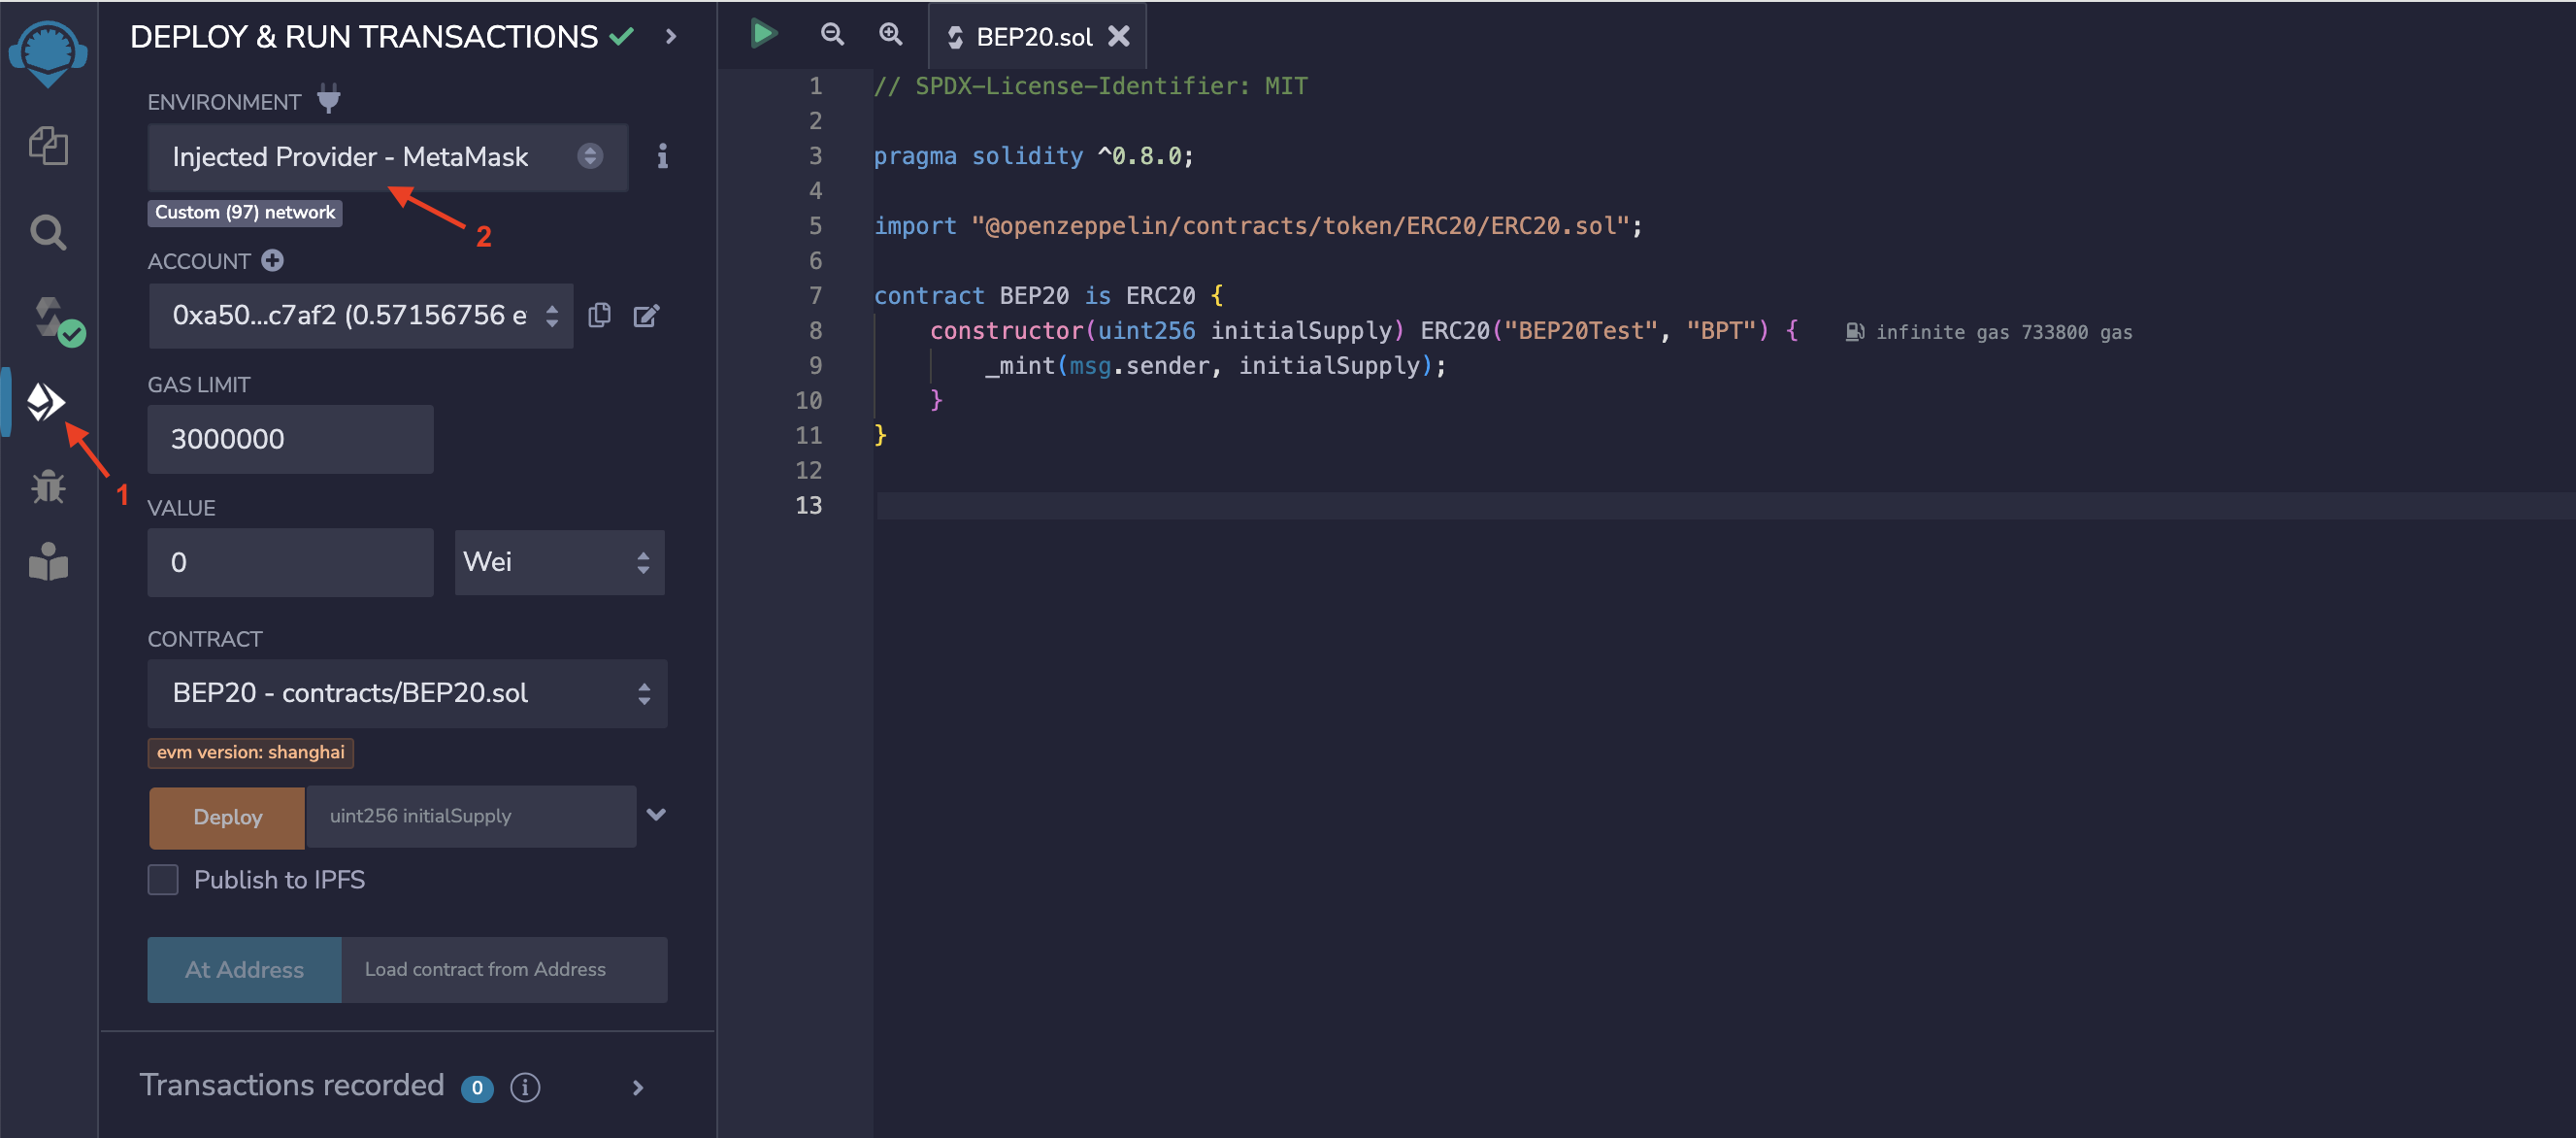
Task: Click the pragma solidity line
Action: click(1034, 156)
